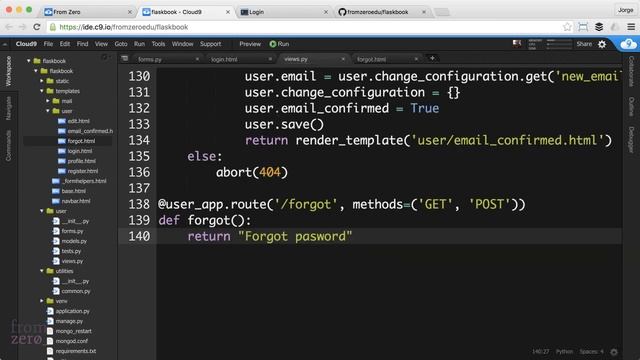Screen dimensions: 640x360
Task: Click the green Run button
Action: pos(279,44)
